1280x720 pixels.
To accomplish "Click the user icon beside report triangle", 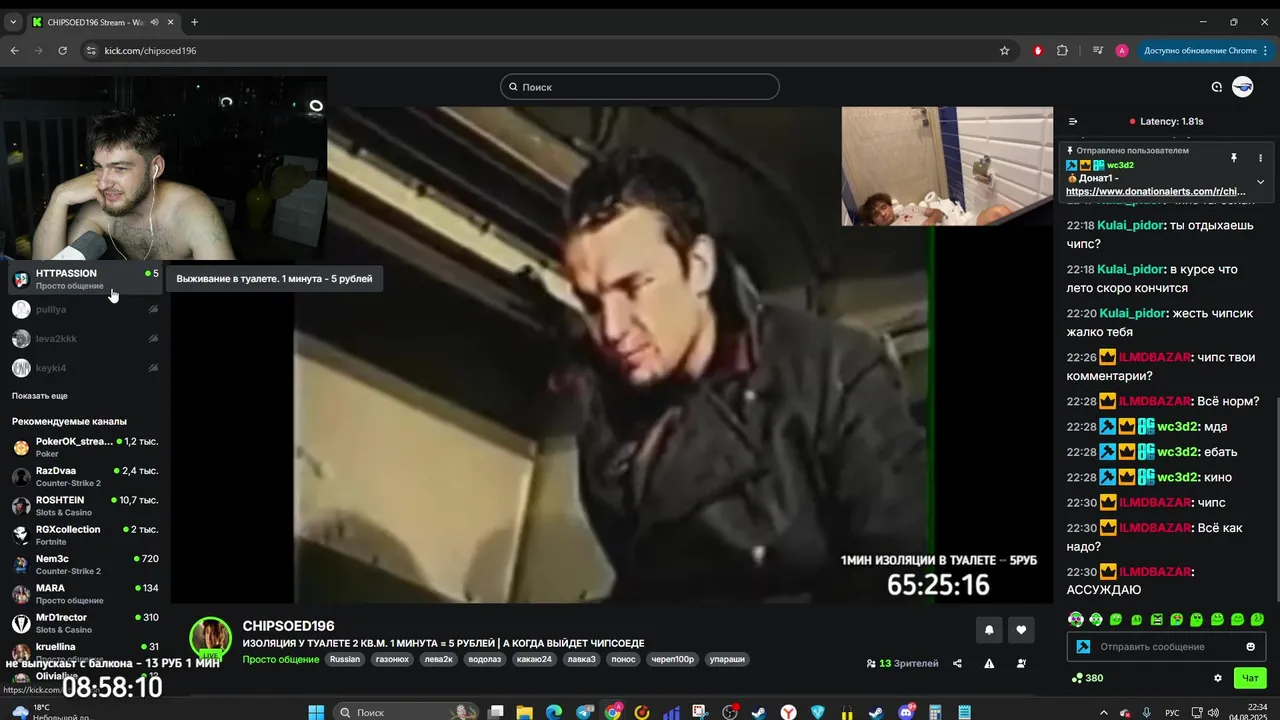I will click(x=1021, y=663).
